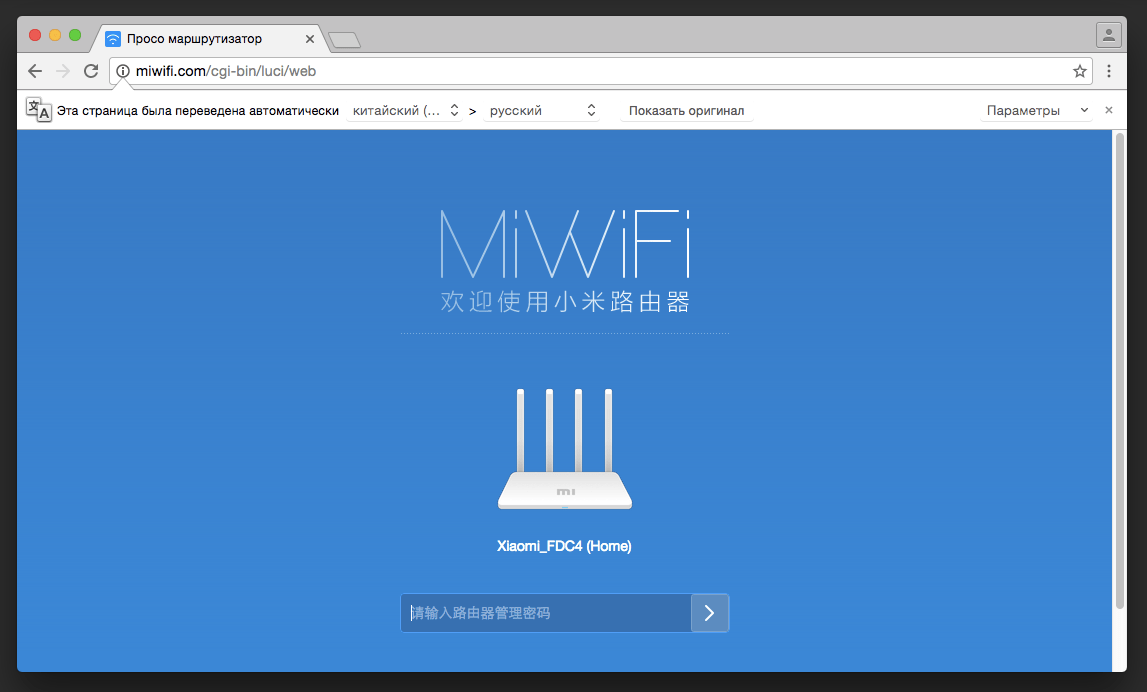Open the Chrome user profile button
The height and width of the screenshot is (692, 1147).
click(1108, 34)
